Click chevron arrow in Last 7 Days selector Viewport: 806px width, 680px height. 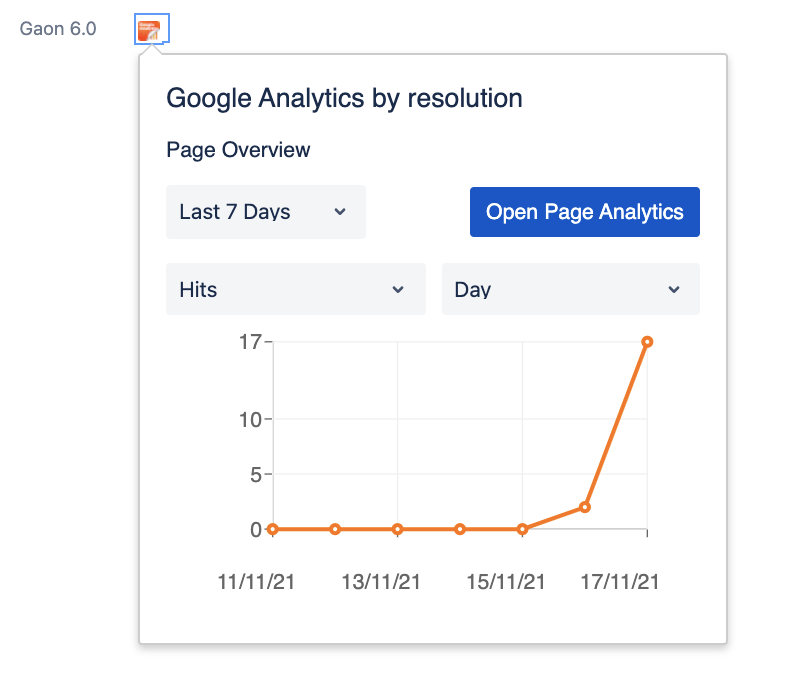tap(340, 212)
